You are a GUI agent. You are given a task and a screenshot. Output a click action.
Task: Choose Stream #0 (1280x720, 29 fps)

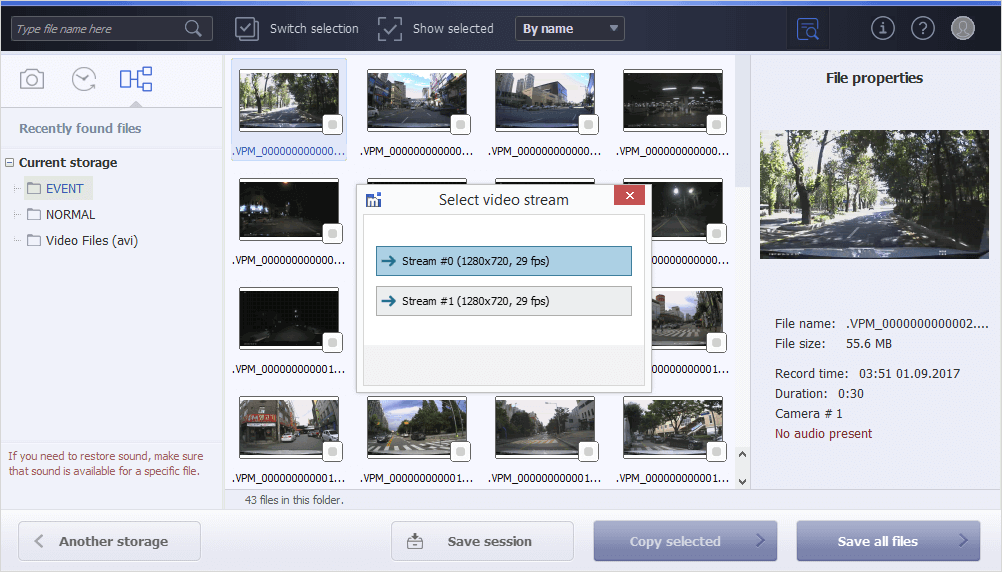point(504,261)
